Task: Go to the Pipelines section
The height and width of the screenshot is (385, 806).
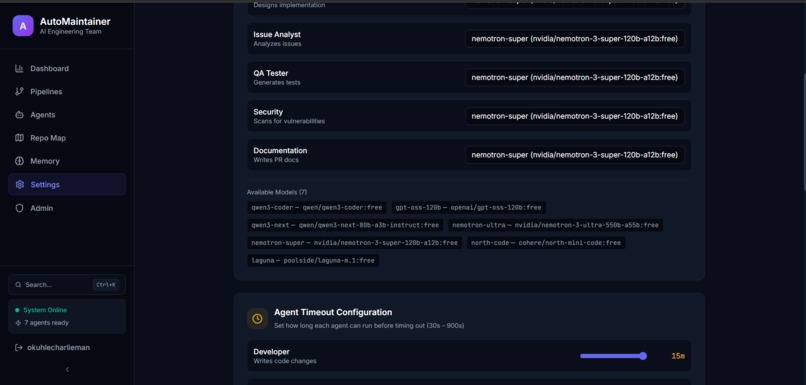Action: click(67, 91)
